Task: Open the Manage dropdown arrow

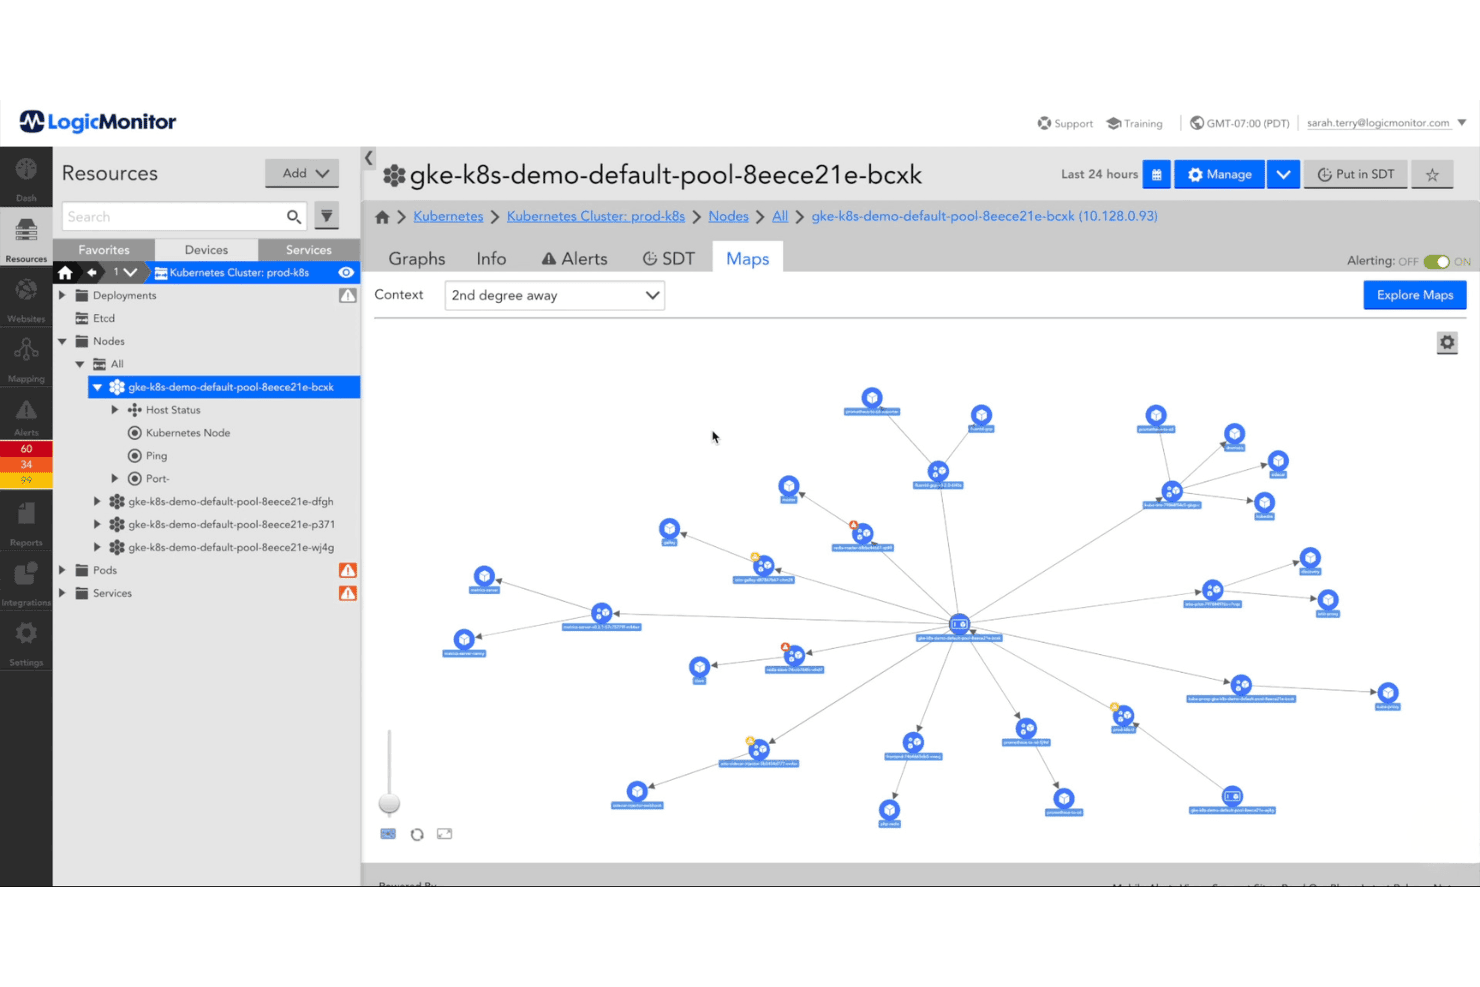Action: tap(1283, 174)
